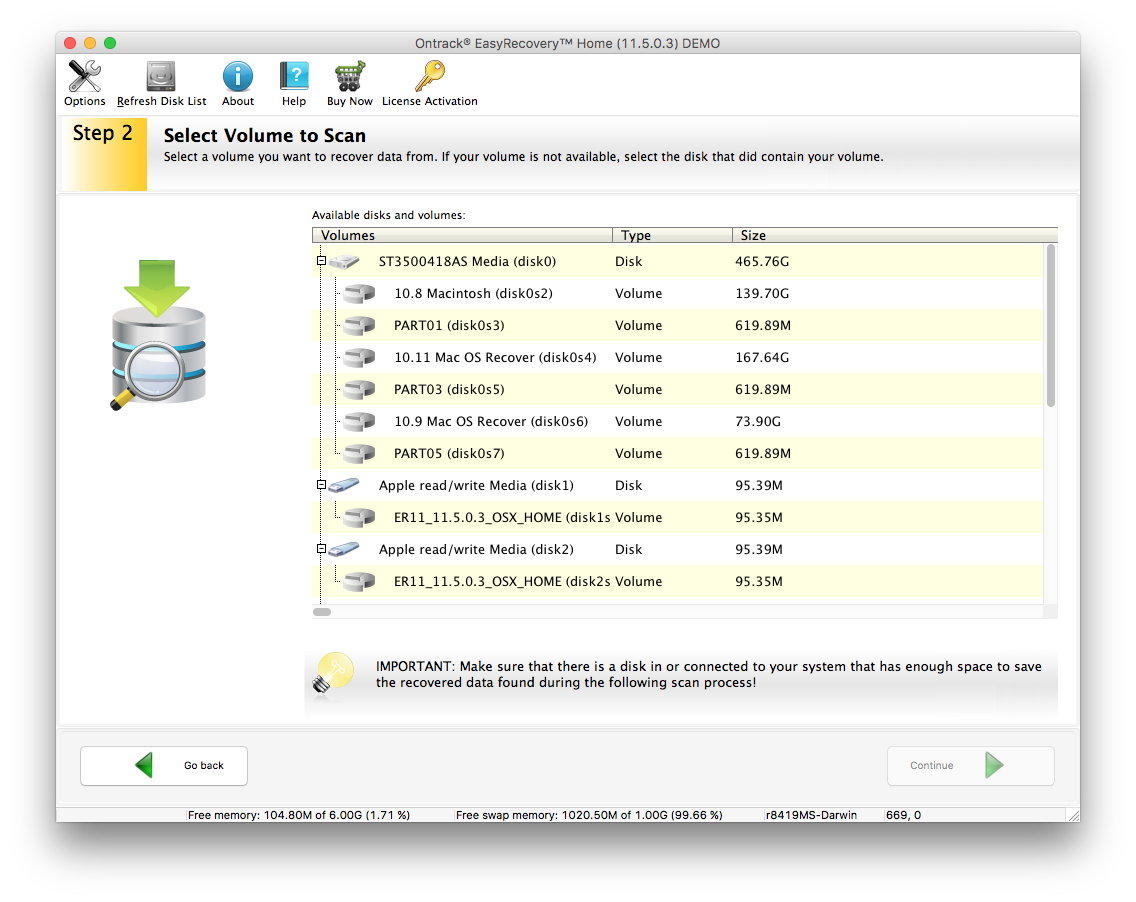Click volume icon beside 10.9 Mac OS Recover

pos(359,421)
